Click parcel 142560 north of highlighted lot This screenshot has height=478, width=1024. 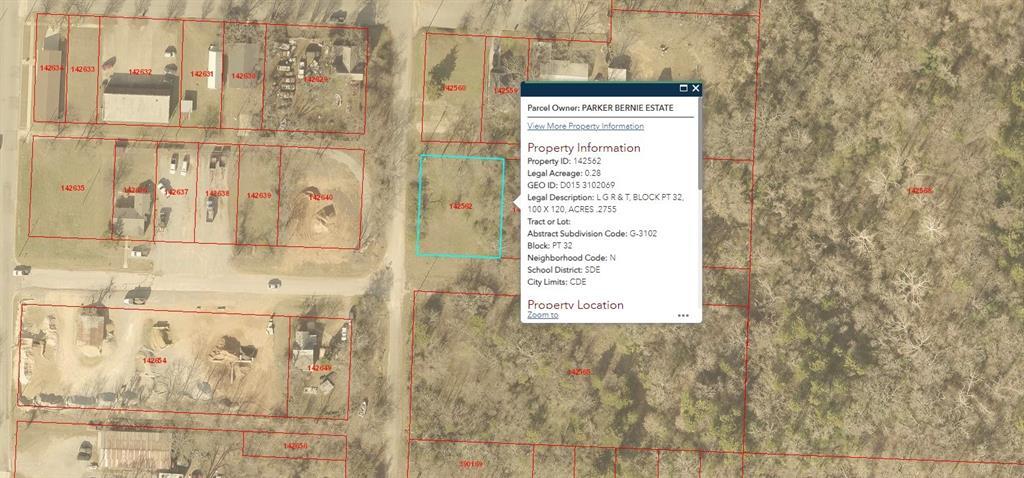coord(453,88)
